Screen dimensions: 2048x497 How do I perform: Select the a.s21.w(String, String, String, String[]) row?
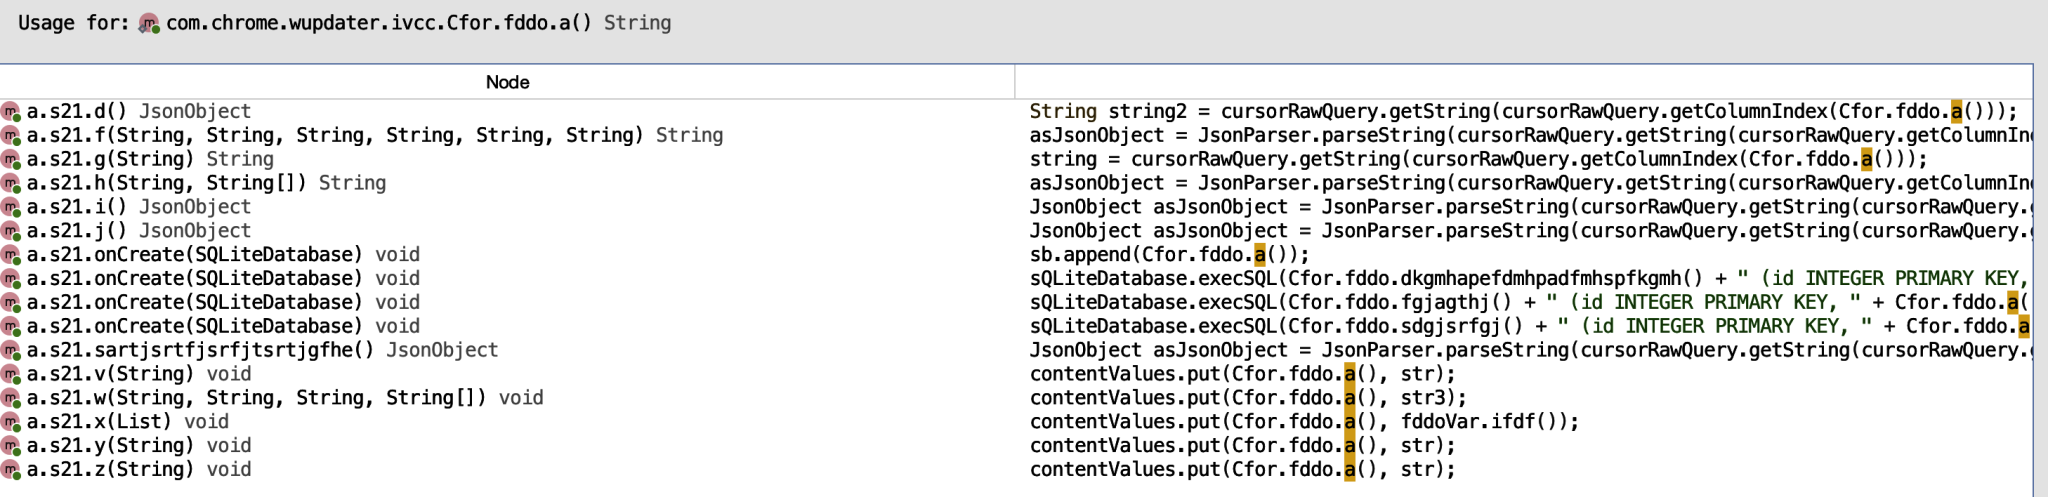pyautogui.click(x=285, y=398)
